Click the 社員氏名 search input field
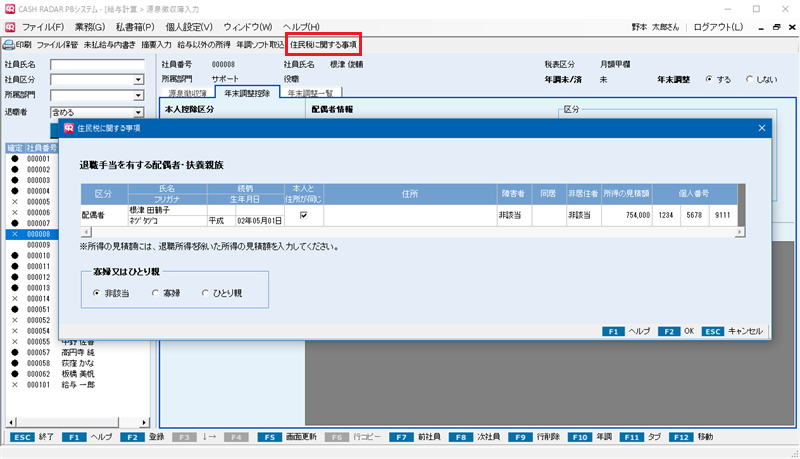 [97, 64]
